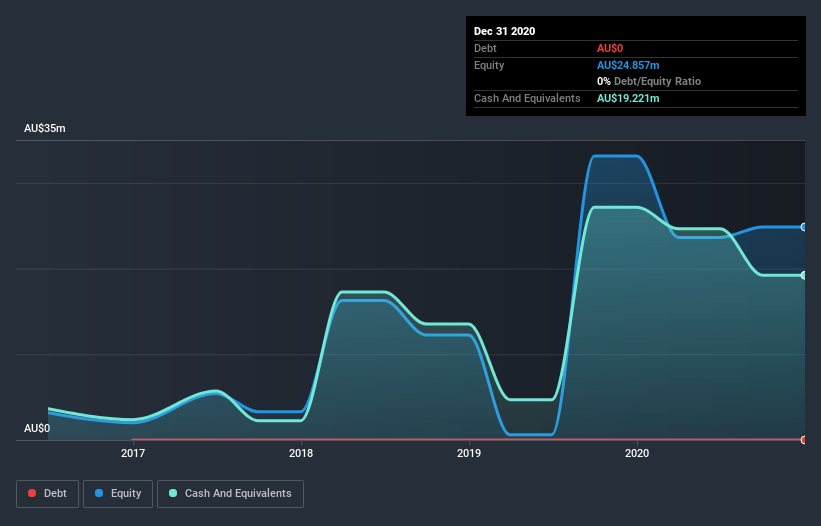Click the 2019 x-axis label

point(469,453)
